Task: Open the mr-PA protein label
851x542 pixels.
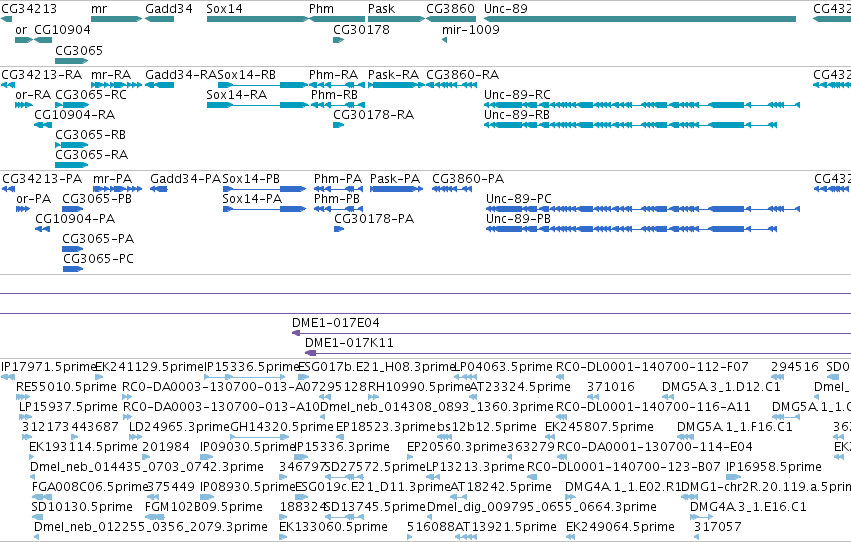Action: point(112,178)
